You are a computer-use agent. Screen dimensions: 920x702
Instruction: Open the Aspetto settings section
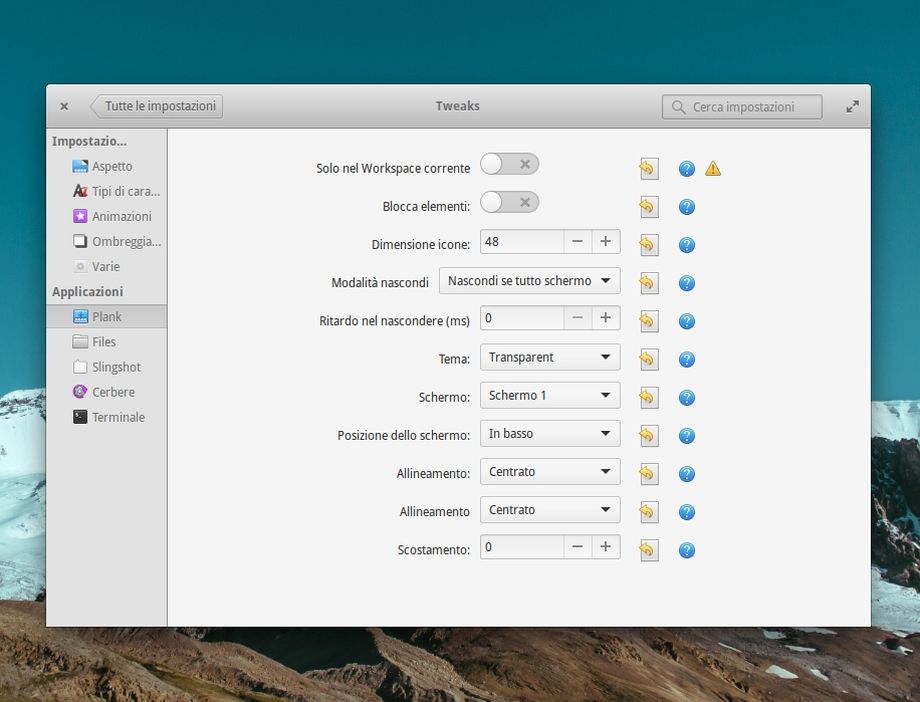coord(112,166)
